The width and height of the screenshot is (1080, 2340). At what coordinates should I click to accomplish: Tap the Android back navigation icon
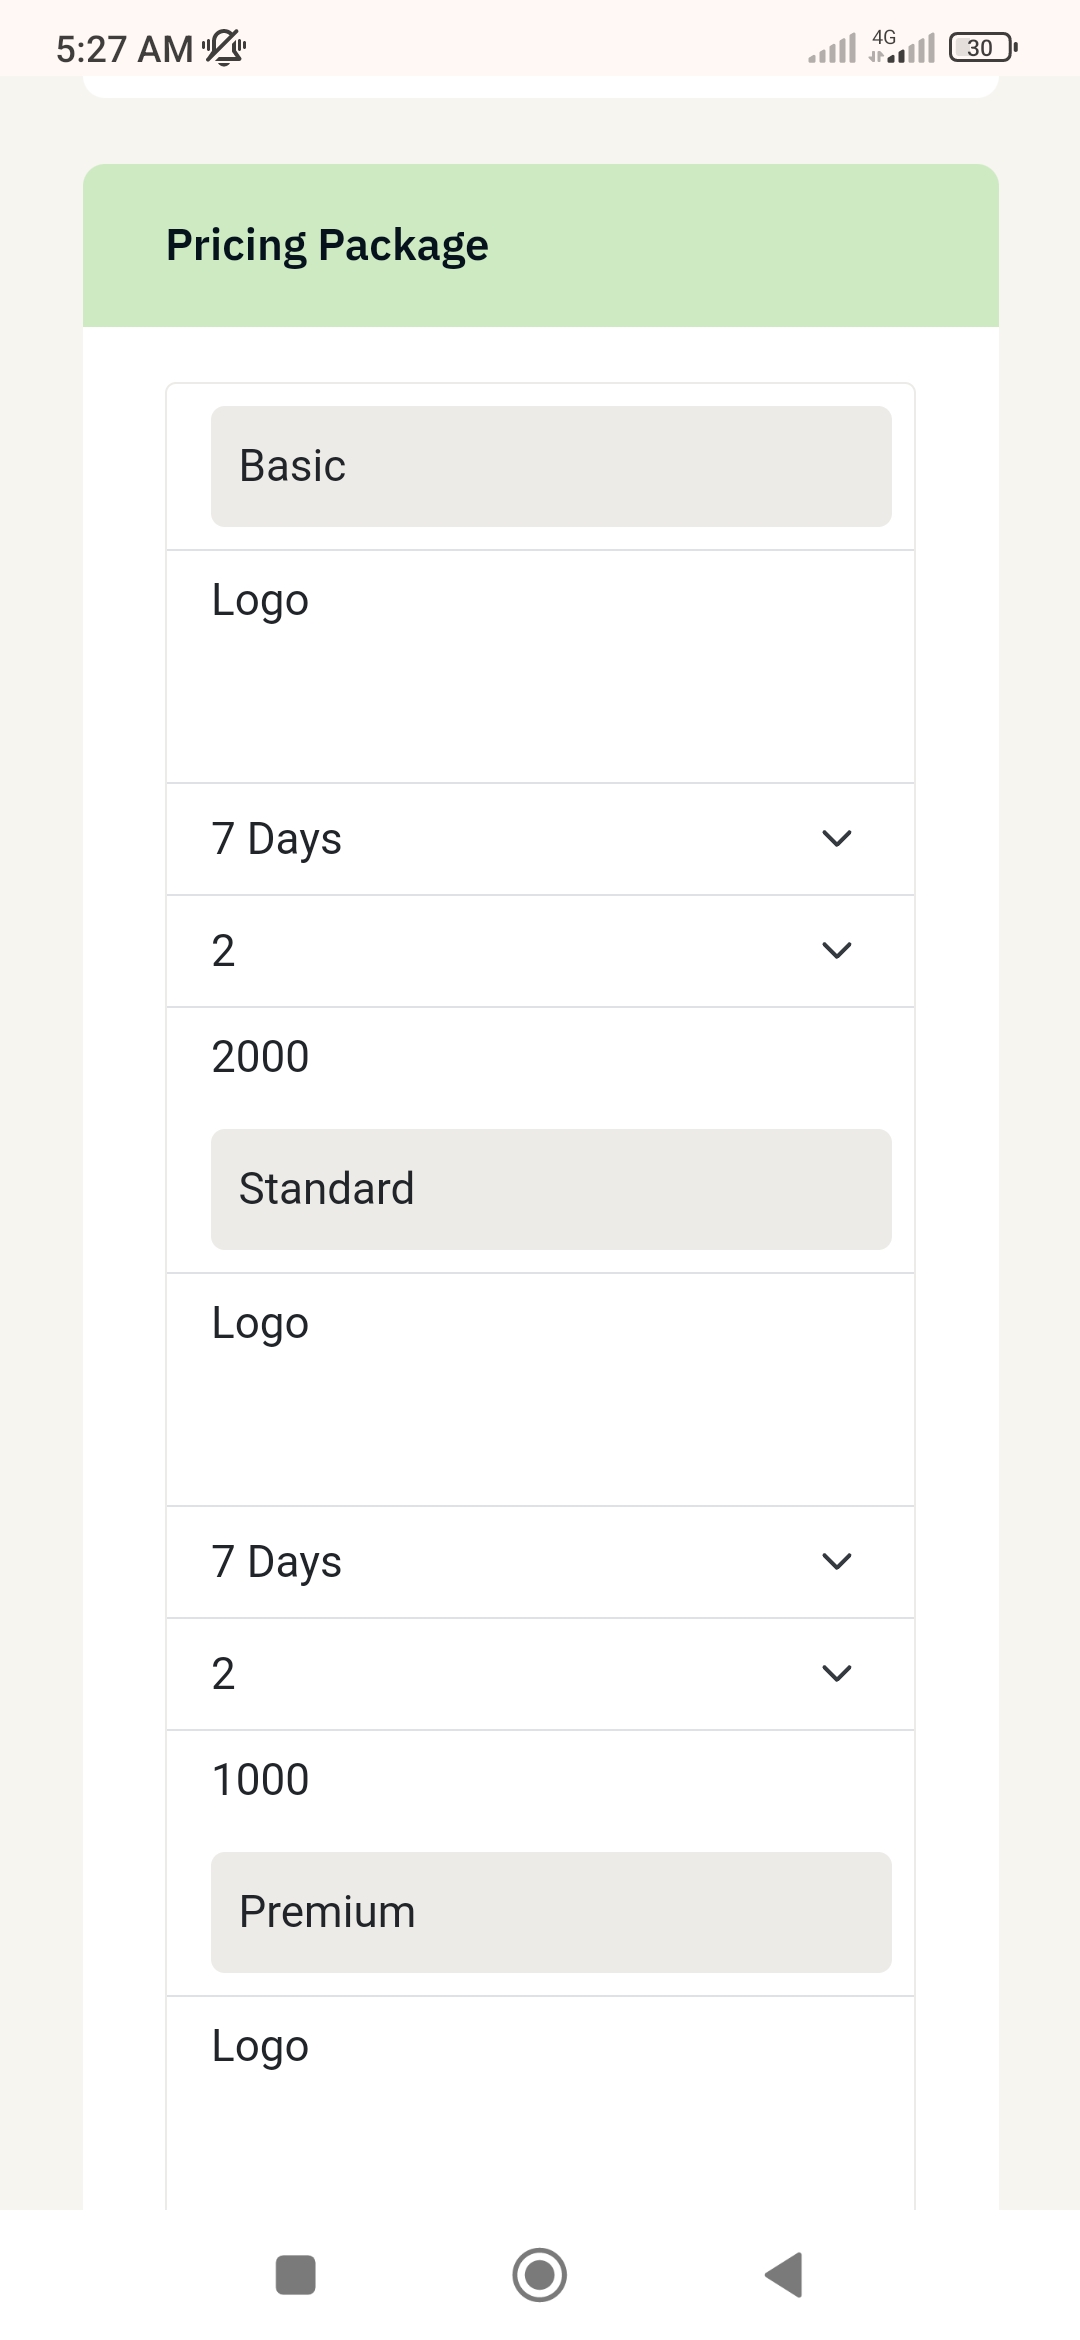pyautogui.click(x=784, y=2275)
